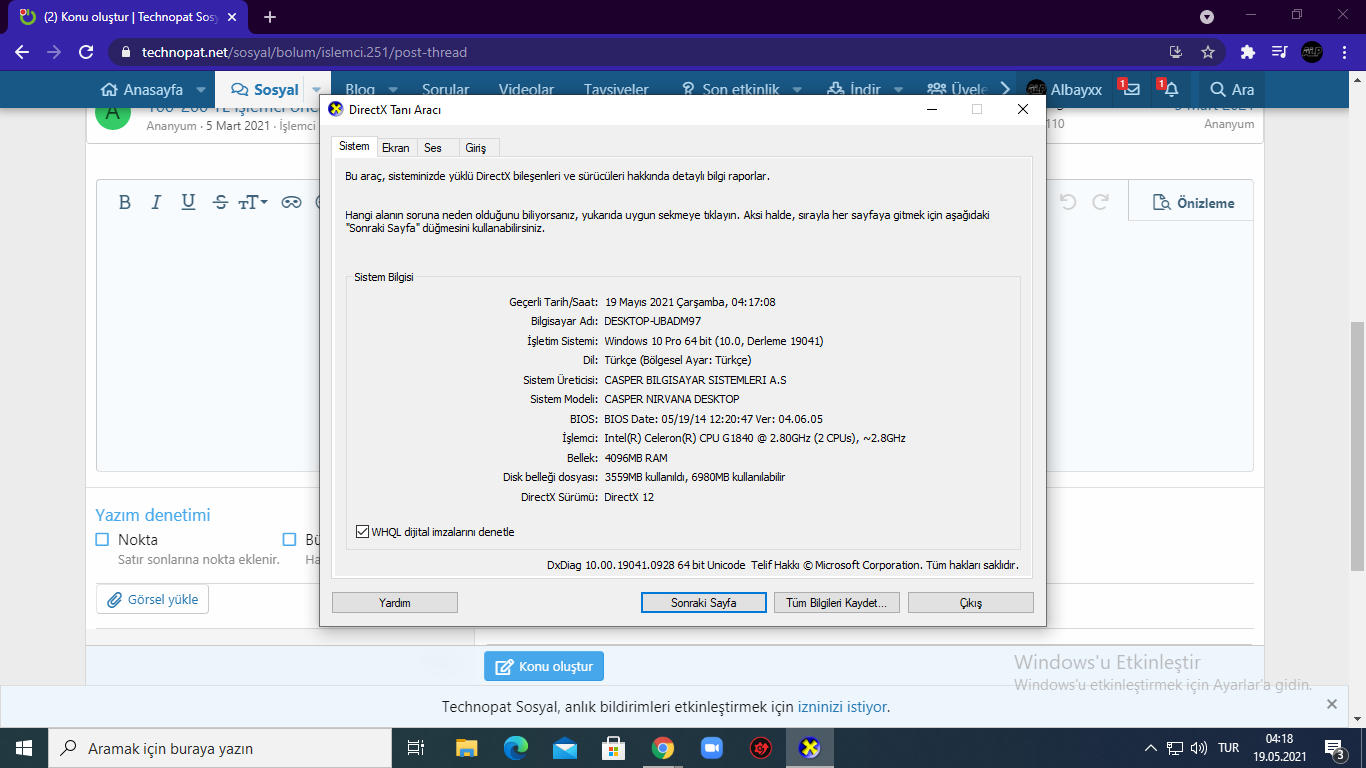Click Sonraki Sayfa button

704,603
